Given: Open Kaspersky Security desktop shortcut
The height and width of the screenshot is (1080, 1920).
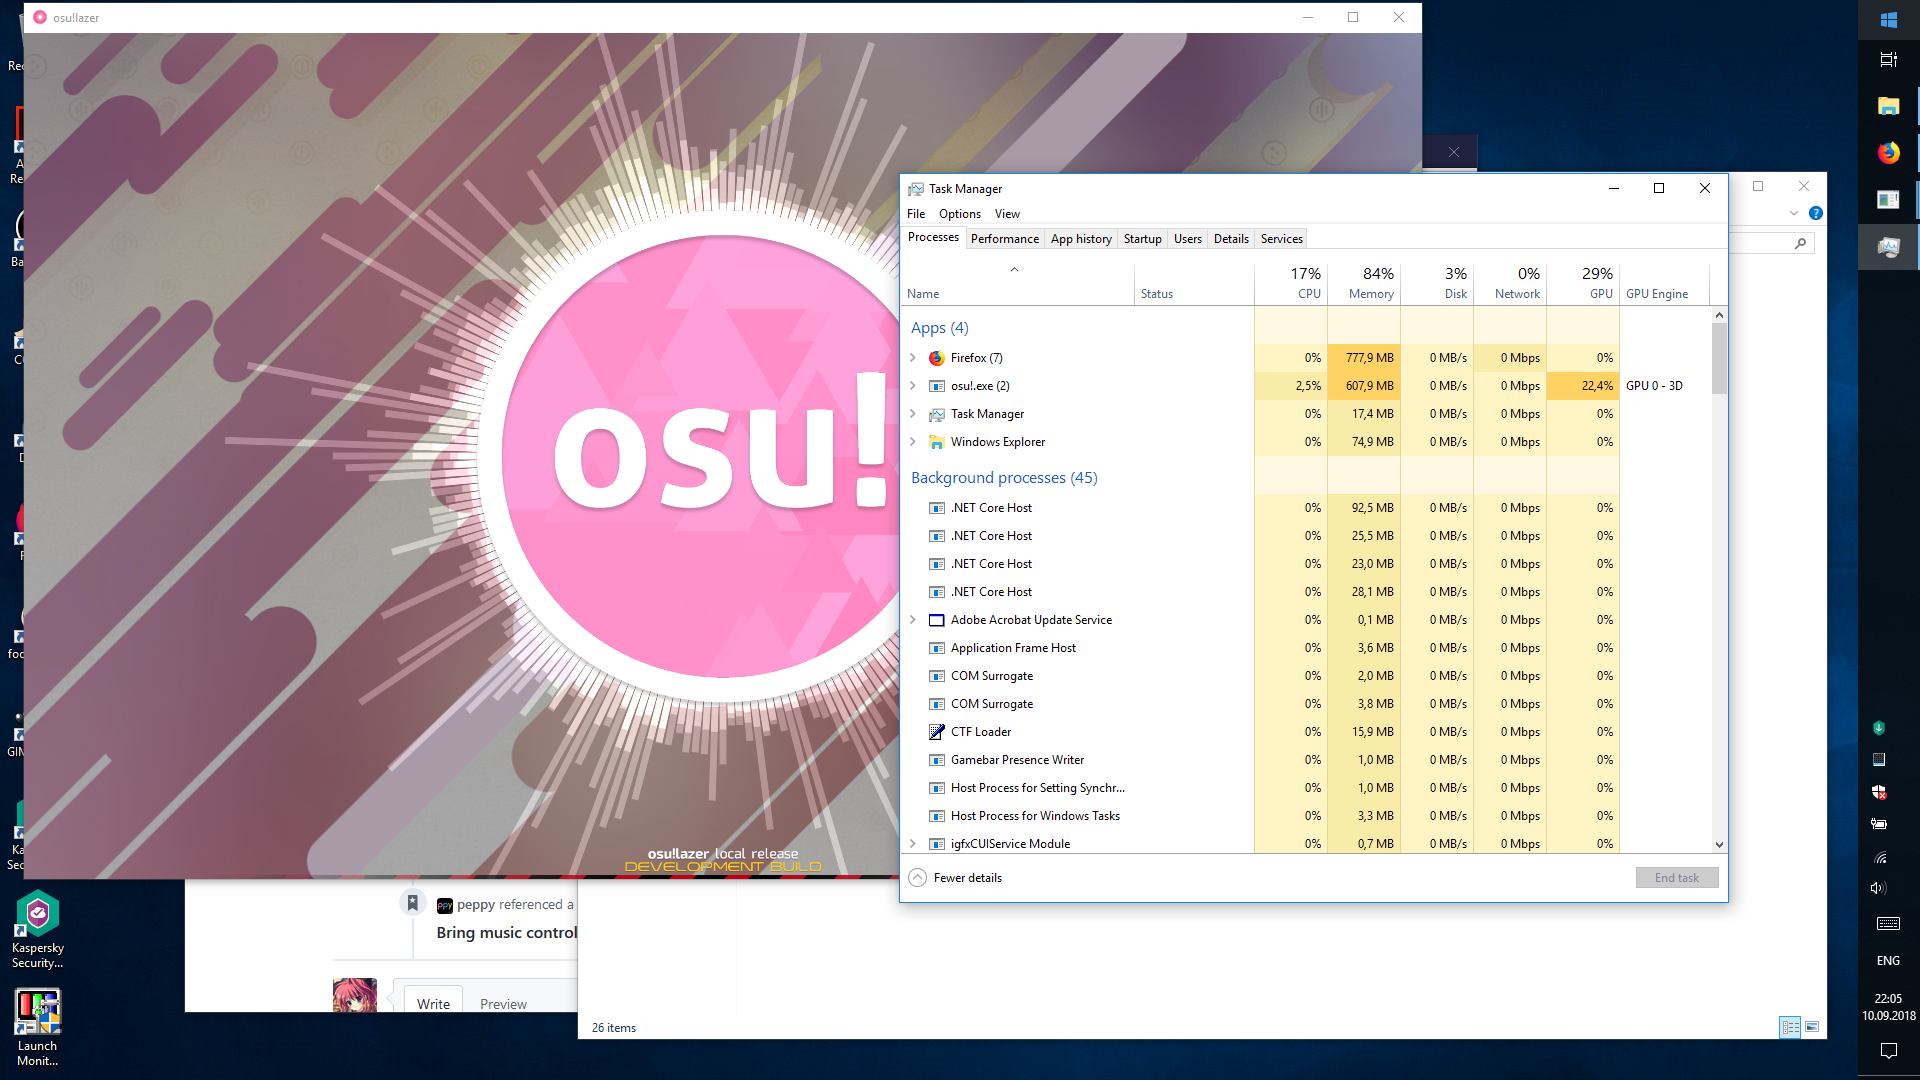Looking at the screenshot, I should [38, 929].
